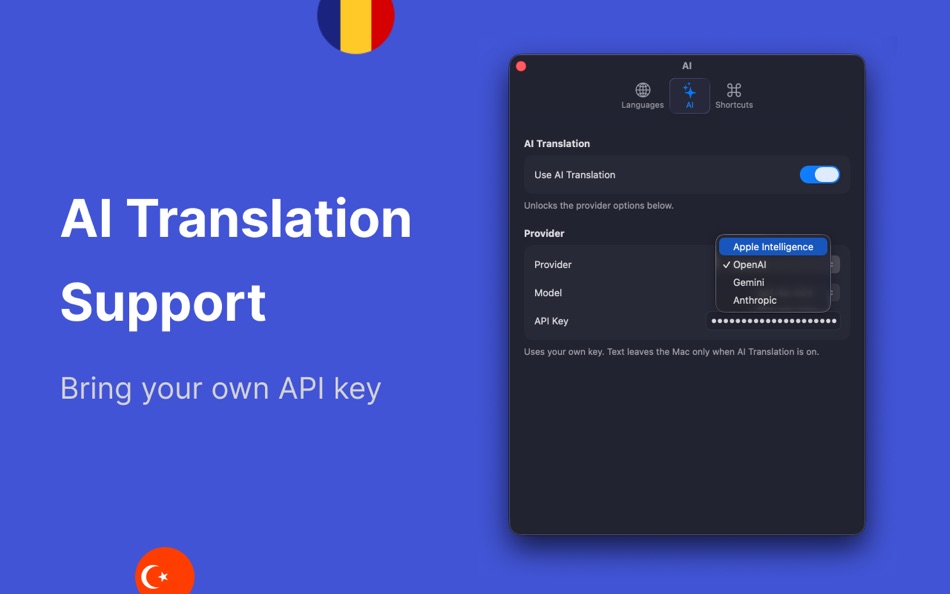Click the API Key password field
The width and height of the screenshot is (950, 594).
[x=773, y=321]
